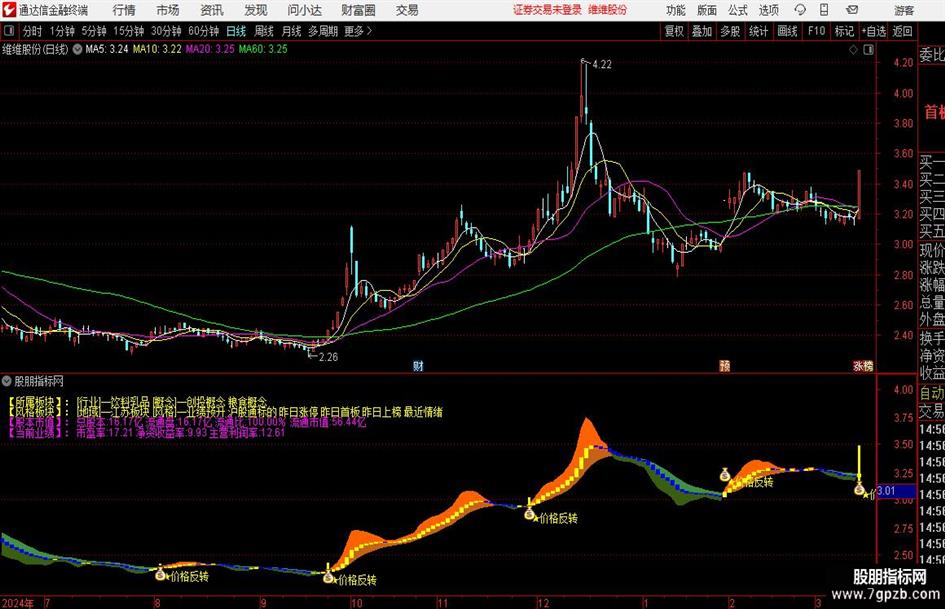Screen dimensions: 945x609
Task: Click the 财 marker icon on the chart
Action: 418,365
